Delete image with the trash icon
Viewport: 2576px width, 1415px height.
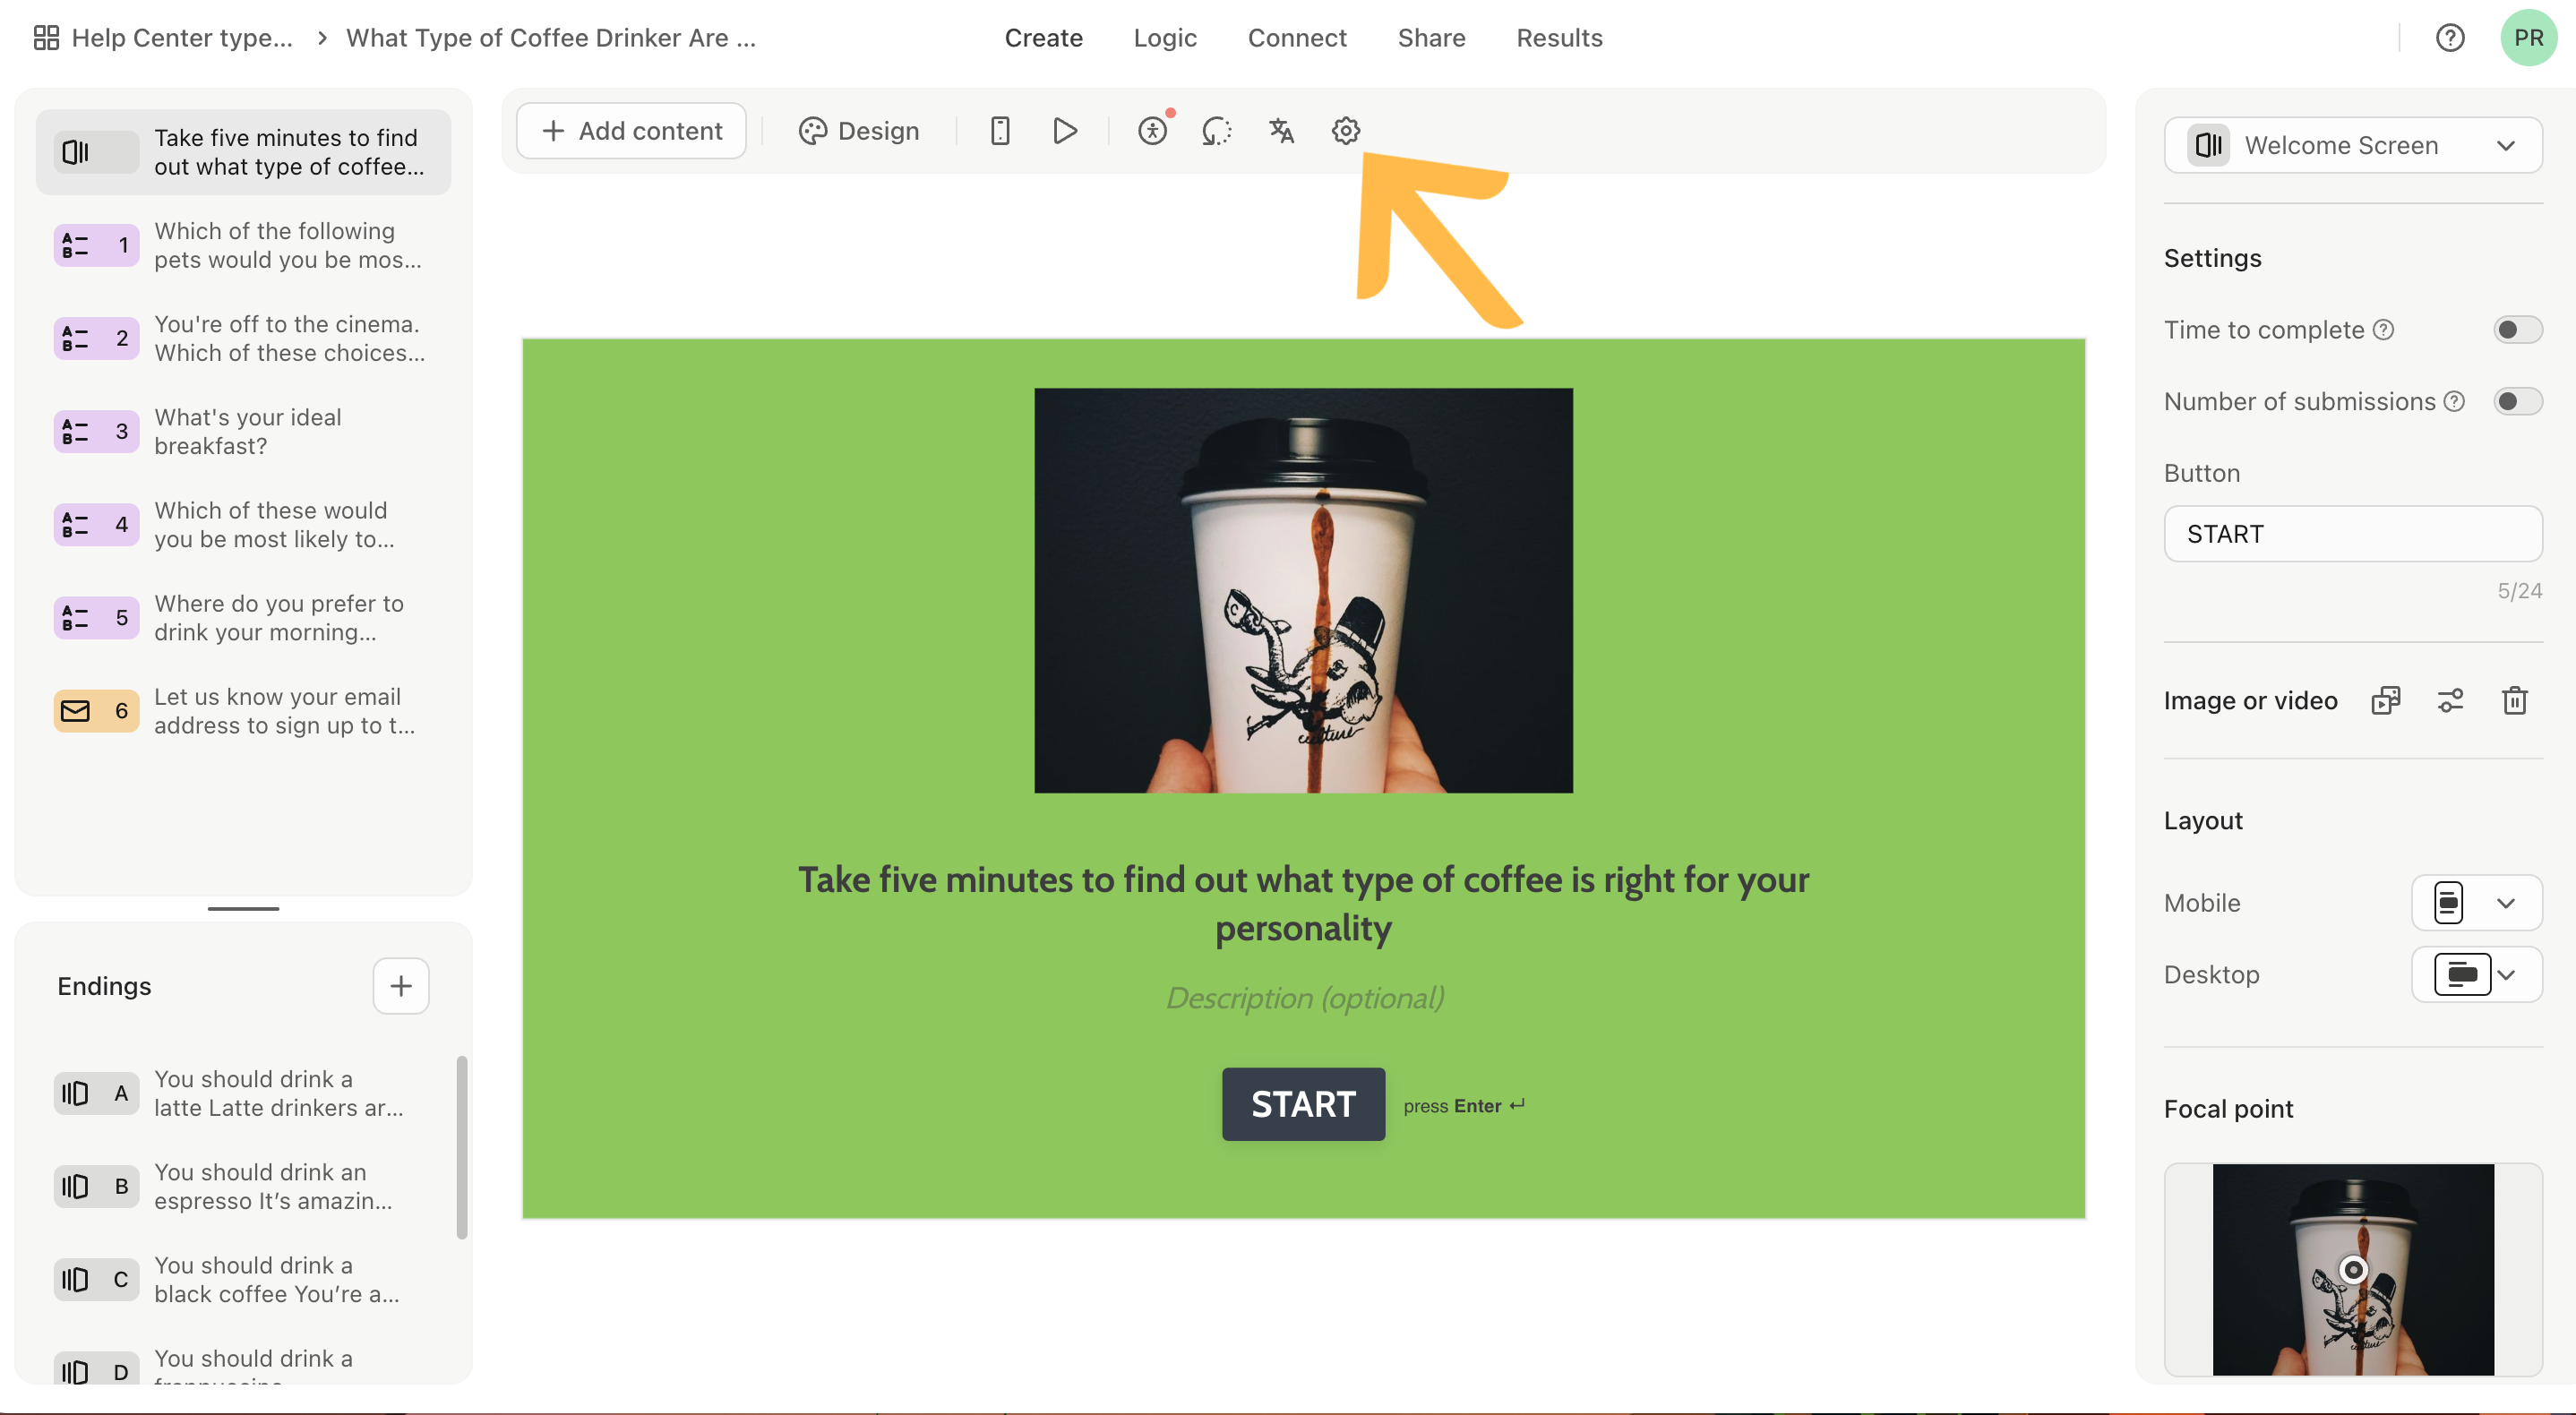pos(2515,700)
